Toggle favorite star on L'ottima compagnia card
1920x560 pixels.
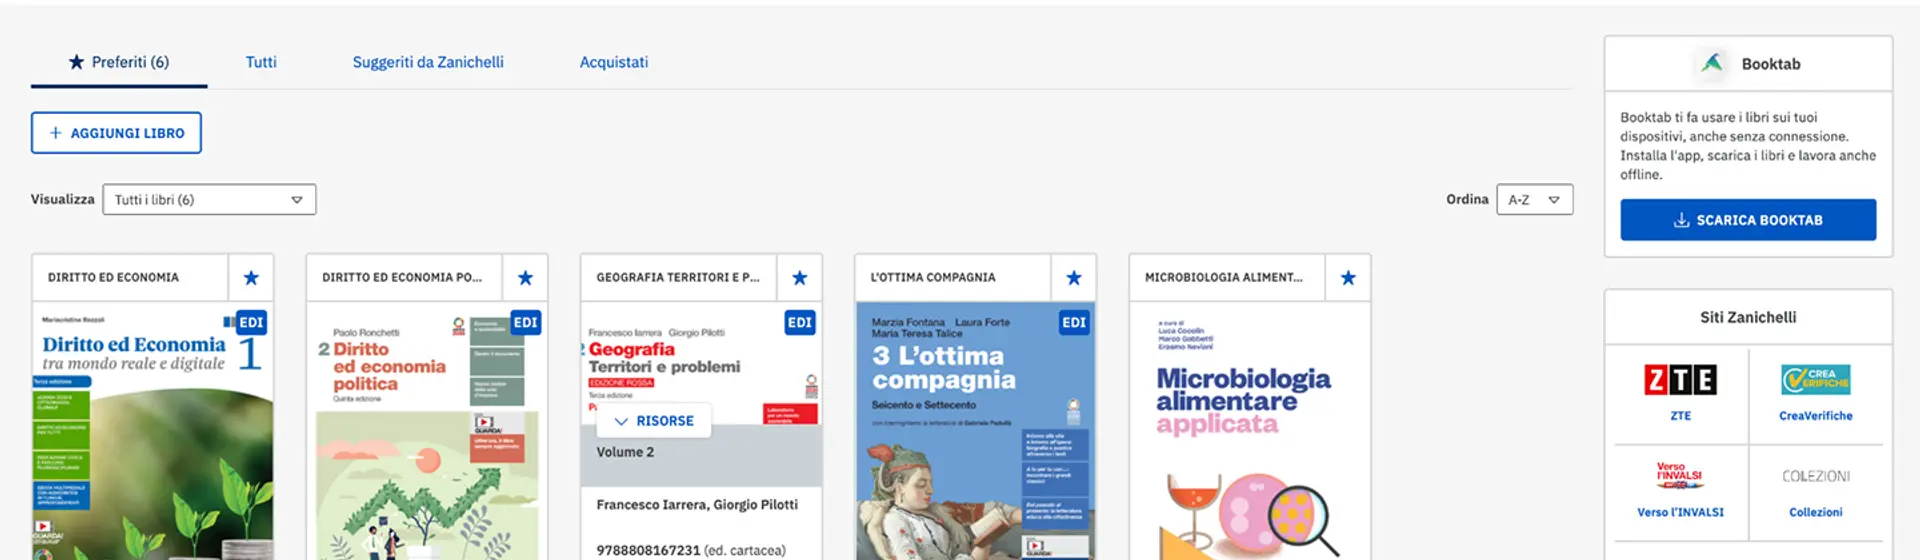(1073, 278)
